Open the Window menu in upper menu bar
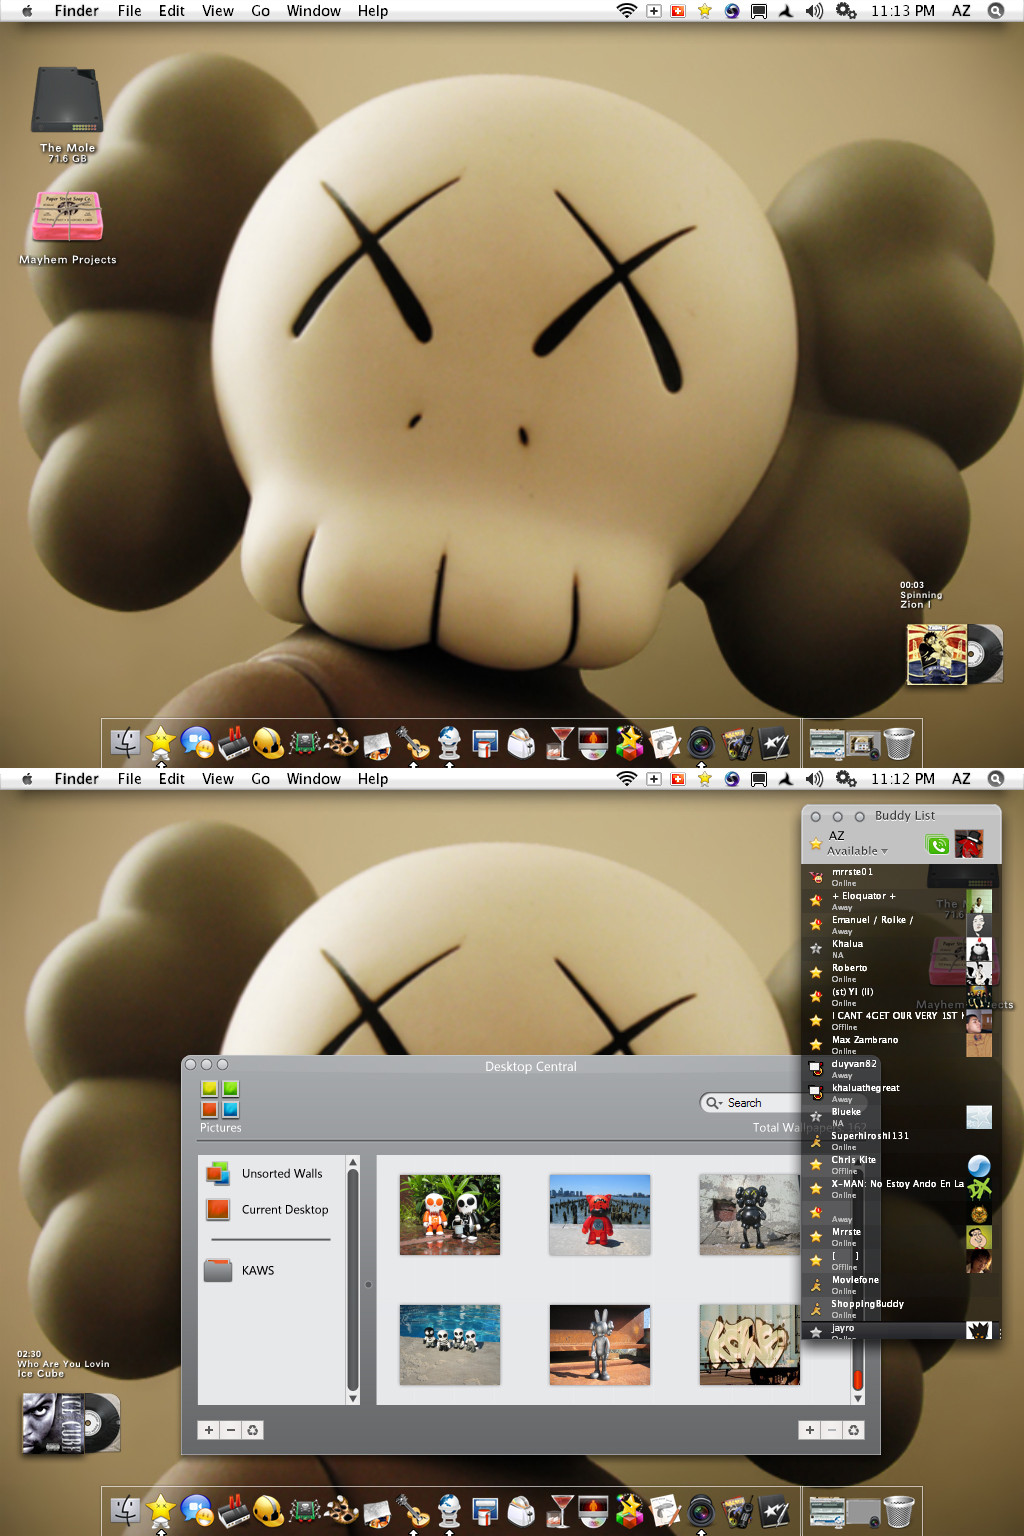The width and height of the screenshot is (1024, 1536). coord(314,11)
